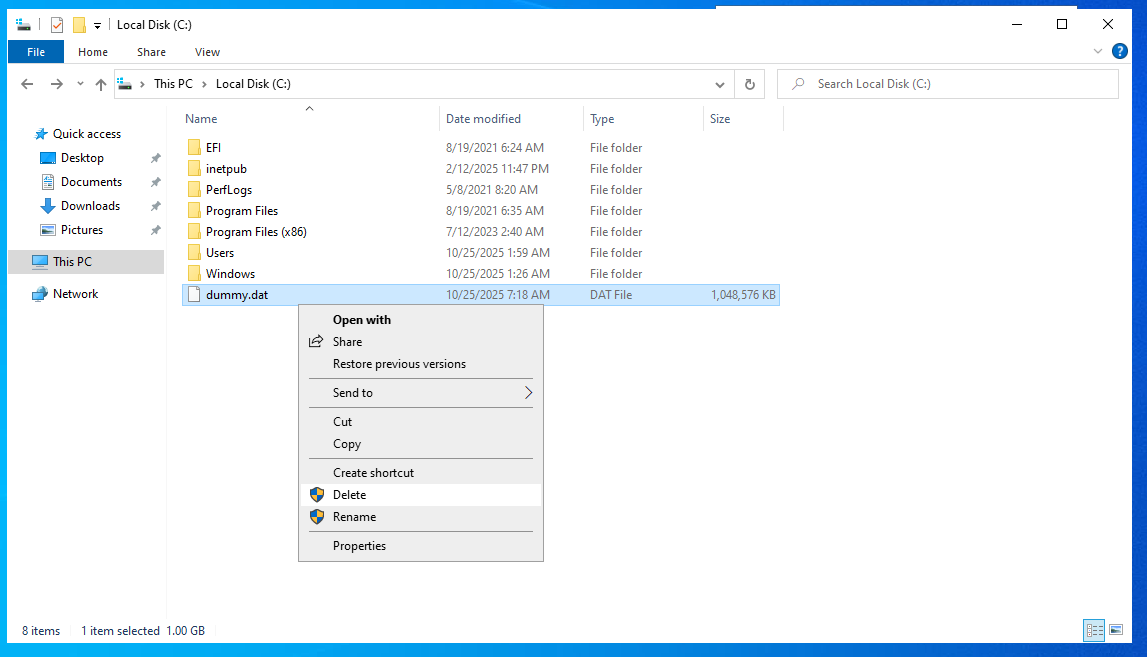This screenshot has width=1147, height=657.
Task: Open Properties from the context menu
Action: click(x=421, y=546)
